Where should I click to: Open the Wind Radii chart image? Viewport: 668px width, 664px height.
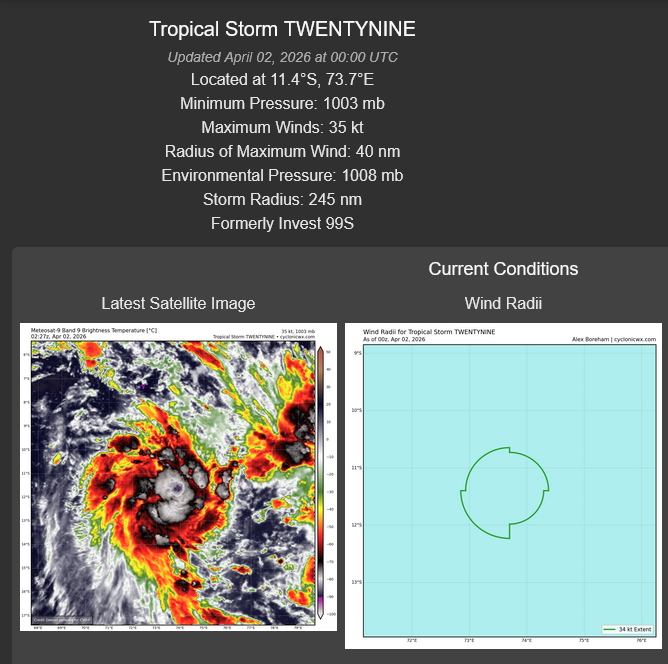pyautogui.click(x=503, y=486)
